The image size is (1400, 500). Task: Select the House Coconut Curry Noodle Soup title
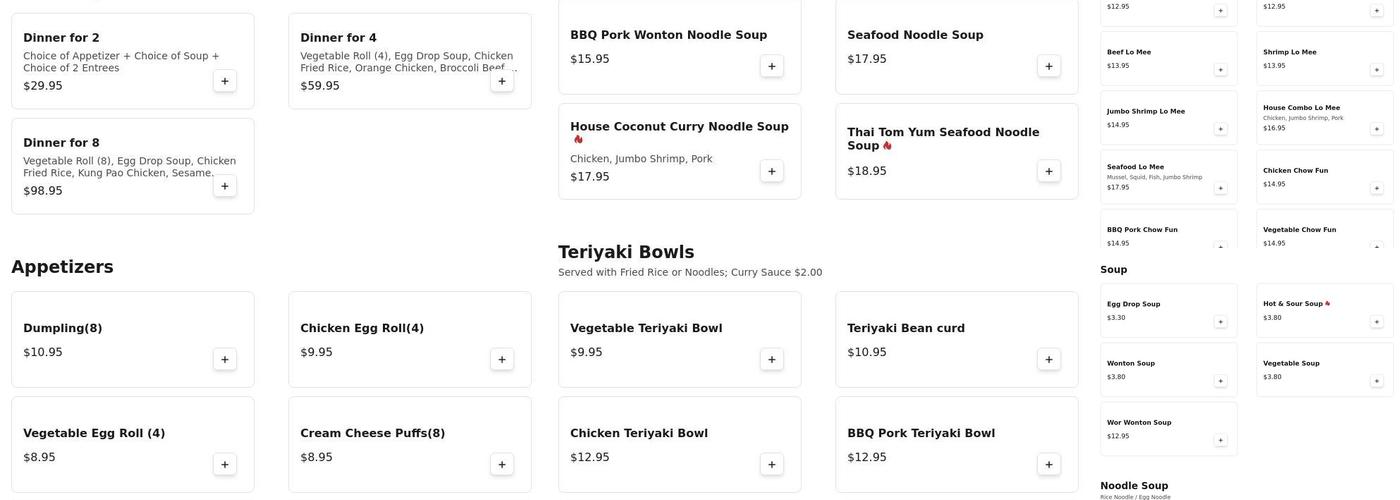pos(679,127)
